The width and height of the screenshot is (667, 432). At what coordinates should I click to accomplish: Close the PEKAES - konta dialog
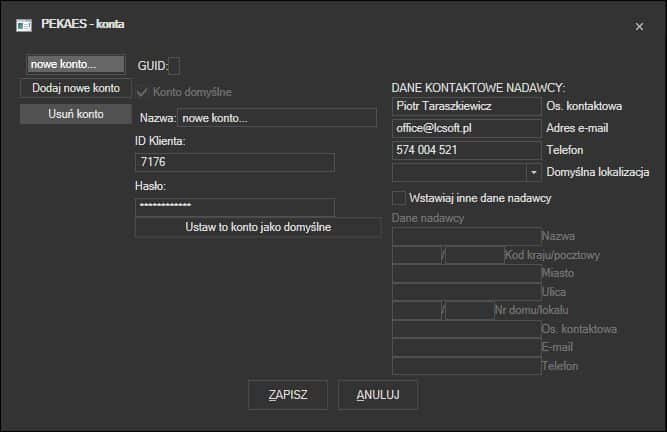[639, 26]
